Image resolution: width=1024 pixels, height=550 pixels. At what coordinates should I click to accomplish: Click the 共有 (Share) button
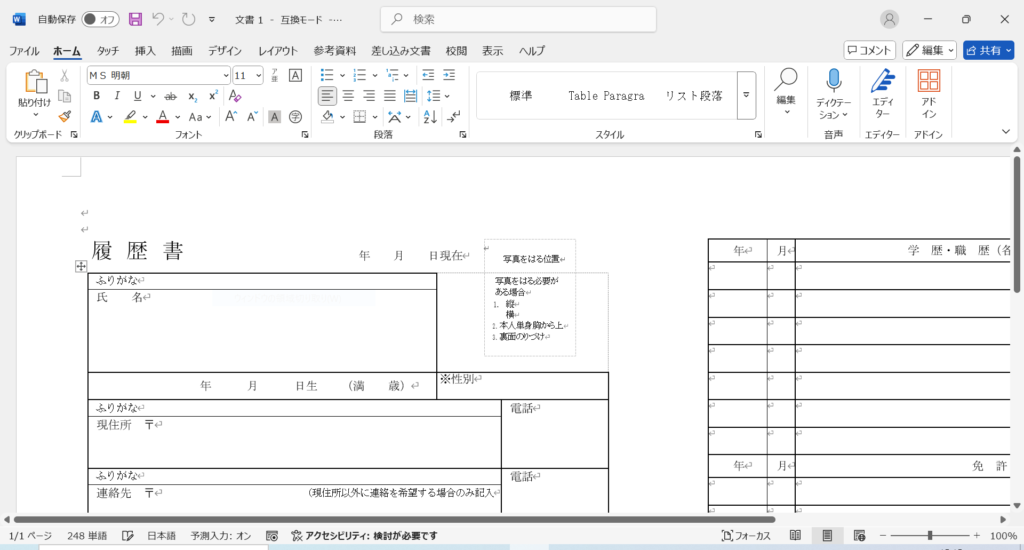(x=988, y=50)
